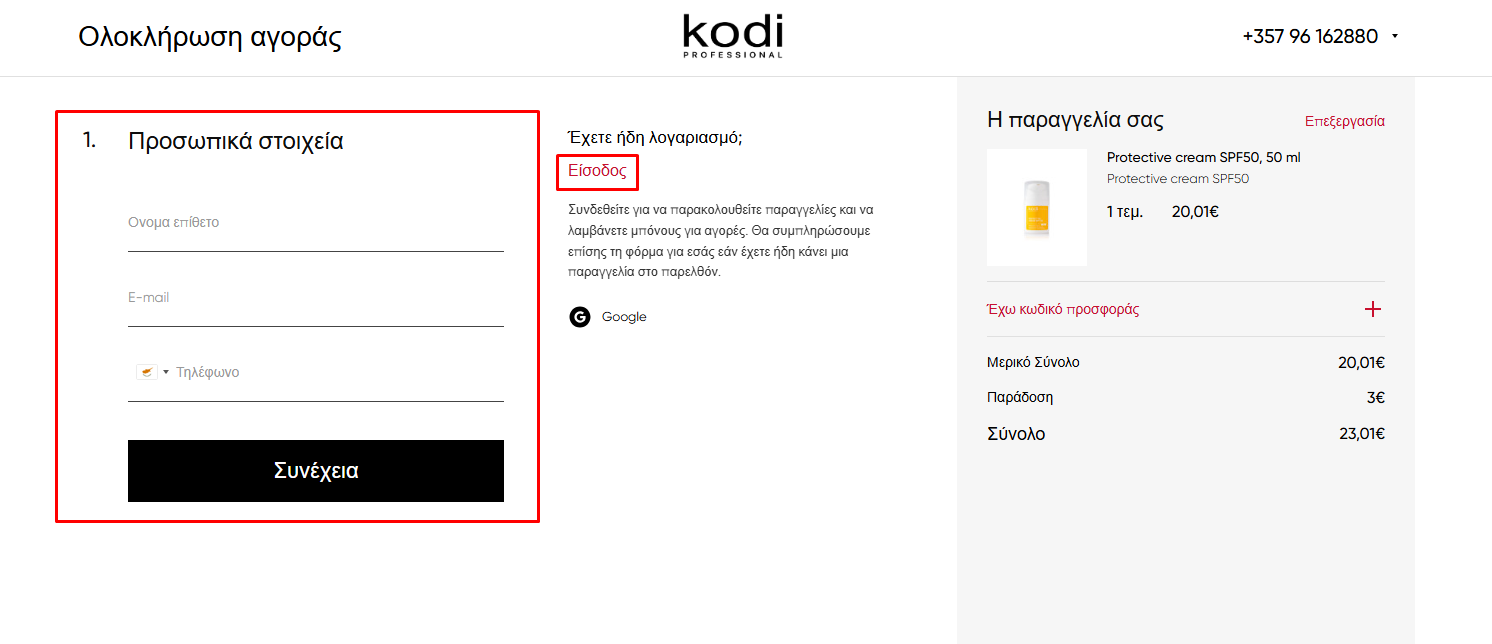Image resolution: width=1492 pixels, height=644 pixels.
Task: Click the Google sign-in icon
Action: click(x=580, y=317)
